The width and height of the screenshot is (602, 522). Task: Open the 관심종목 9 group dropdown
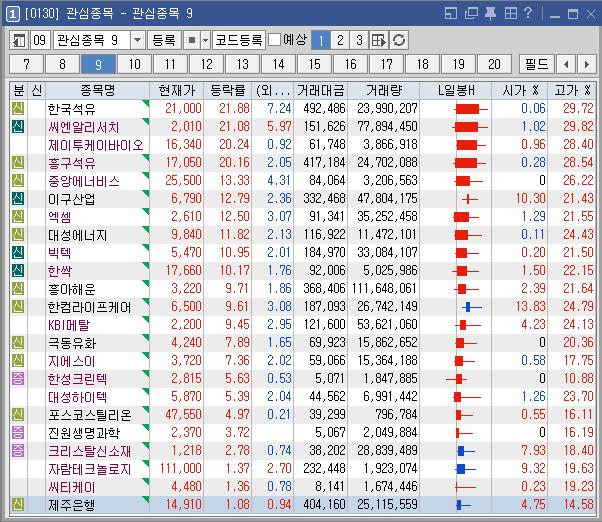(137, 40)
